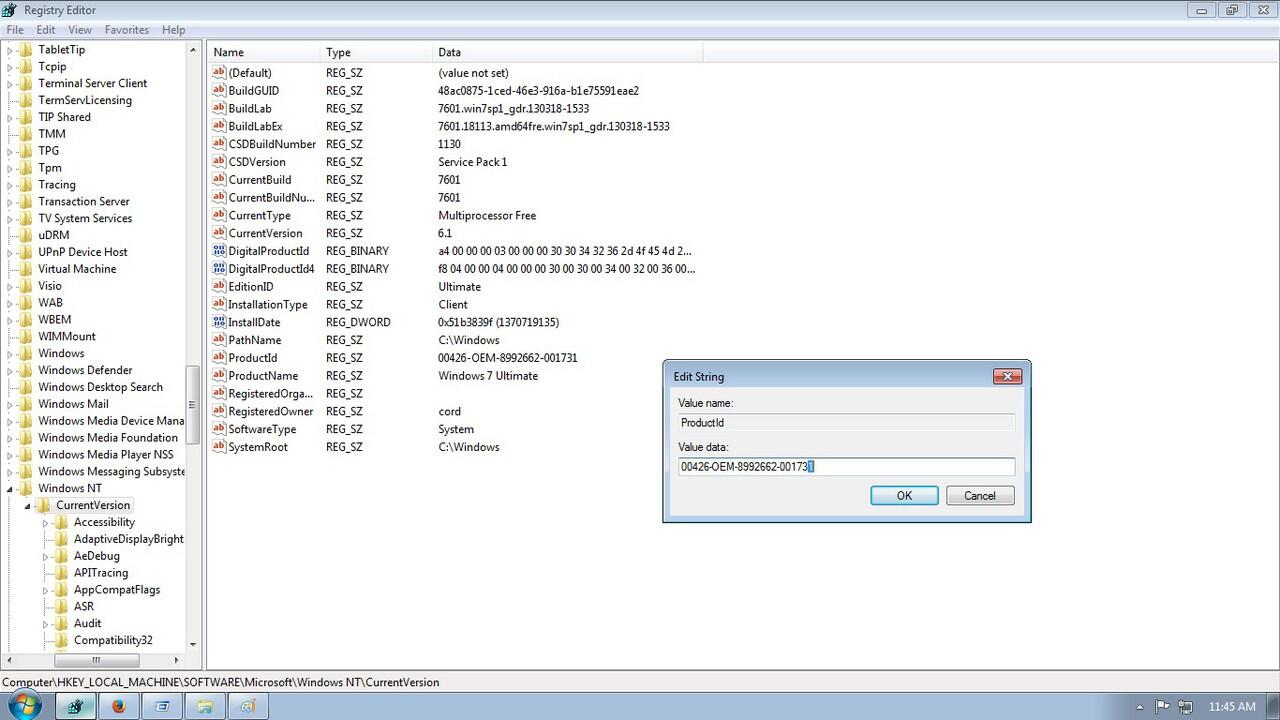Click the DigitalProductId4 binary value icon
The image size is (1280, 720).
(219, 269)
